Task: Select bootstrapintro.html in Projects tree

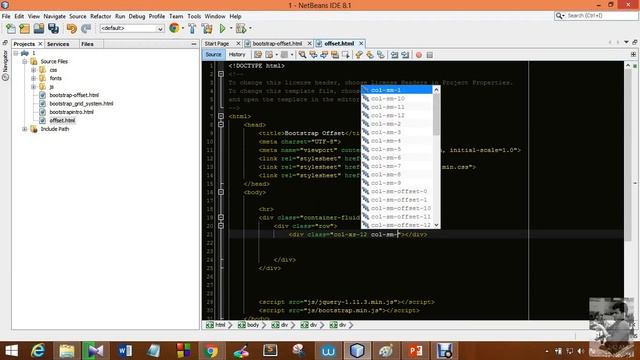Action: tap(71, 112)
